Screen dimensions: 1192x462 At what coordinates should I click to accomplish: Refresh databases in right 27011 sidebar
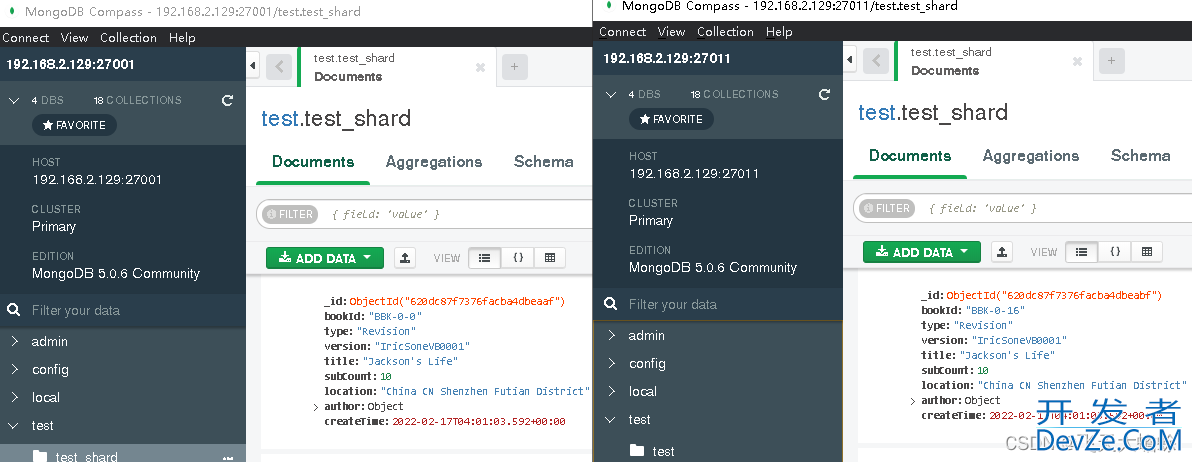[824, 94]
